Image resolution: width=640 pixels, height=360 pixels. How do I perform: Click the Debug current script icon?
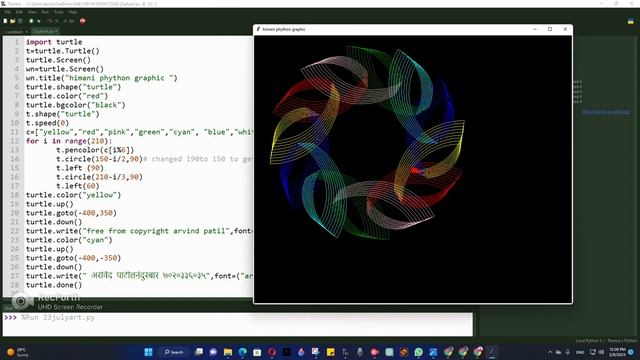(x=39, y=21)
